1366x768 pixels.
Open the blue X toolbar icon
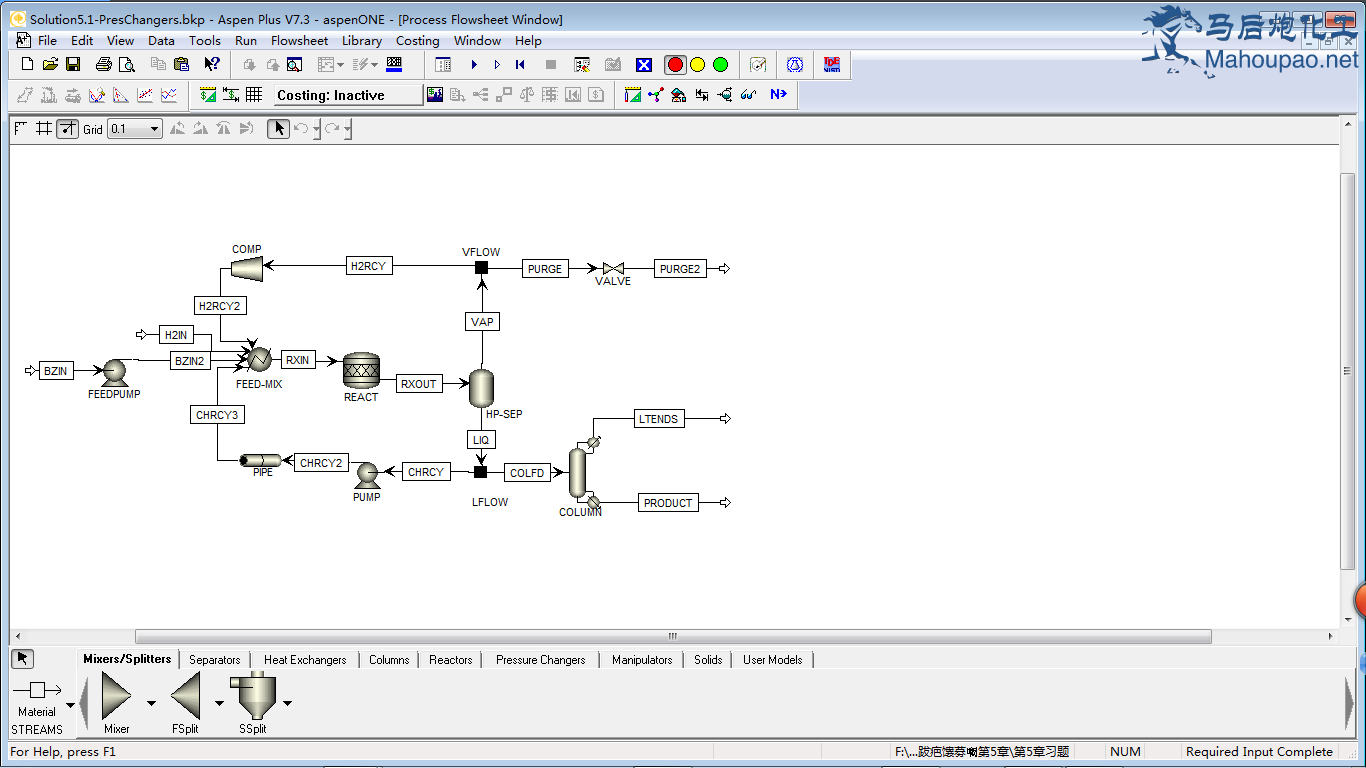click(644, 65)
